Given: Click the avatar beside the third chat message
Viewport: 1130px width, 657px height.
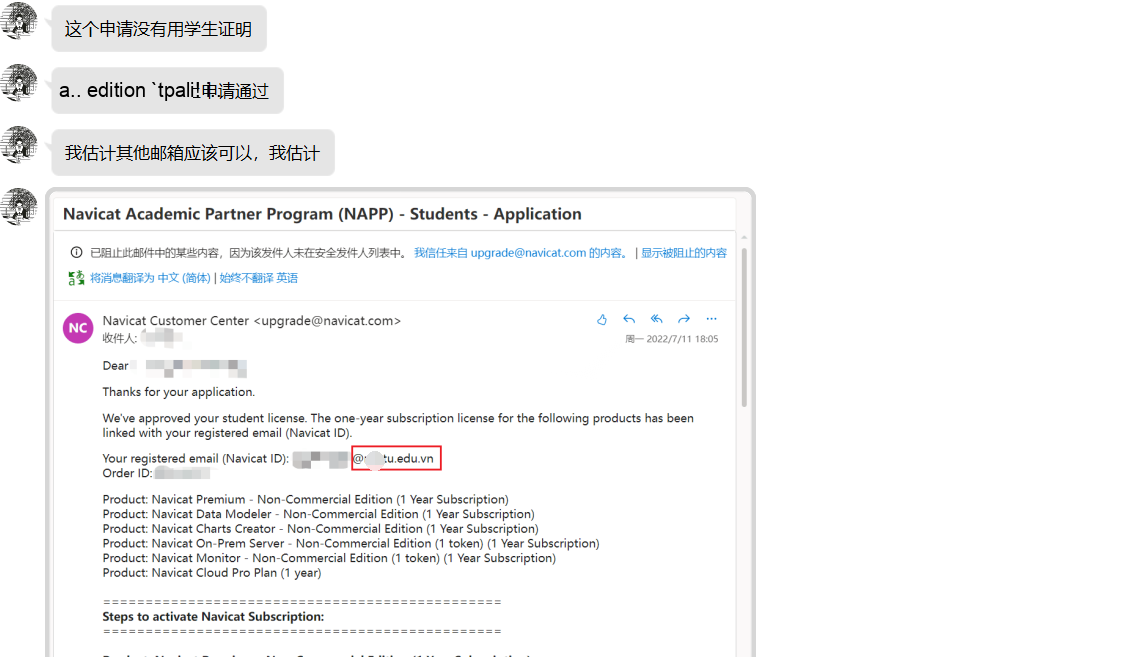Looking at the screenshot, I should tap(19, 144).
